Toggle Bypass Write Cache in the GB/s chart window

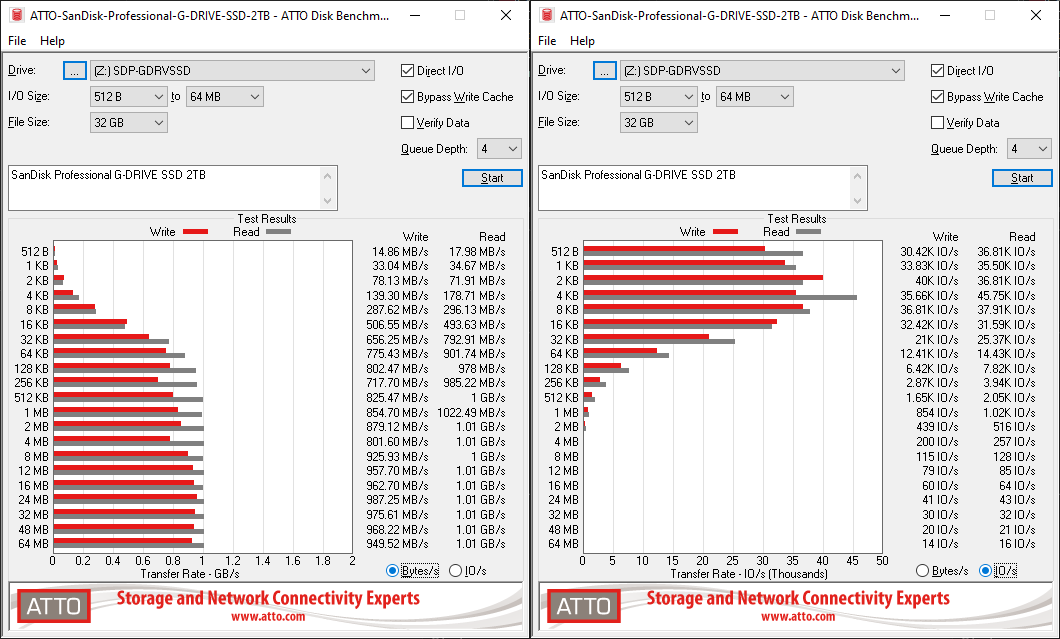[x=407, y=97]
